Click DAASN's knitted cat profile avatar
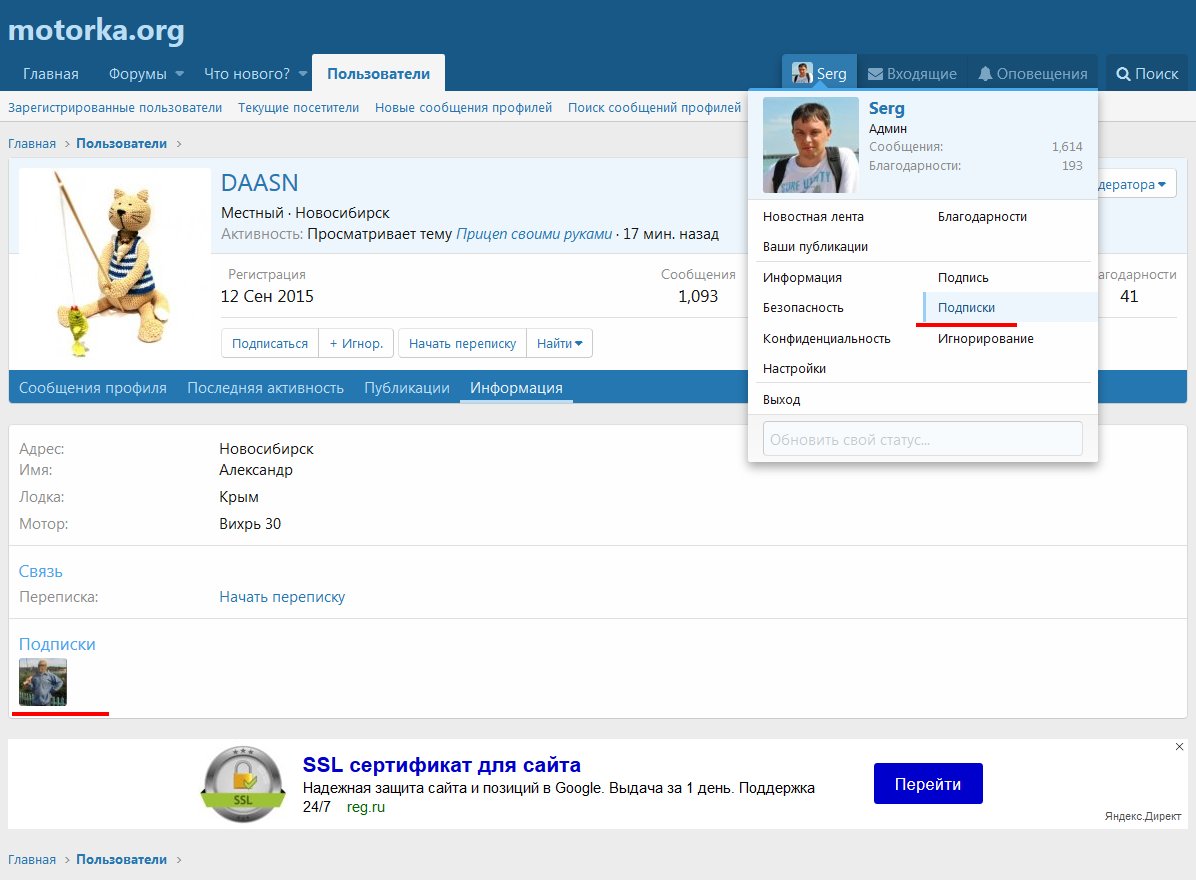This screenshot has width=1196, height=880. [114, 265]
